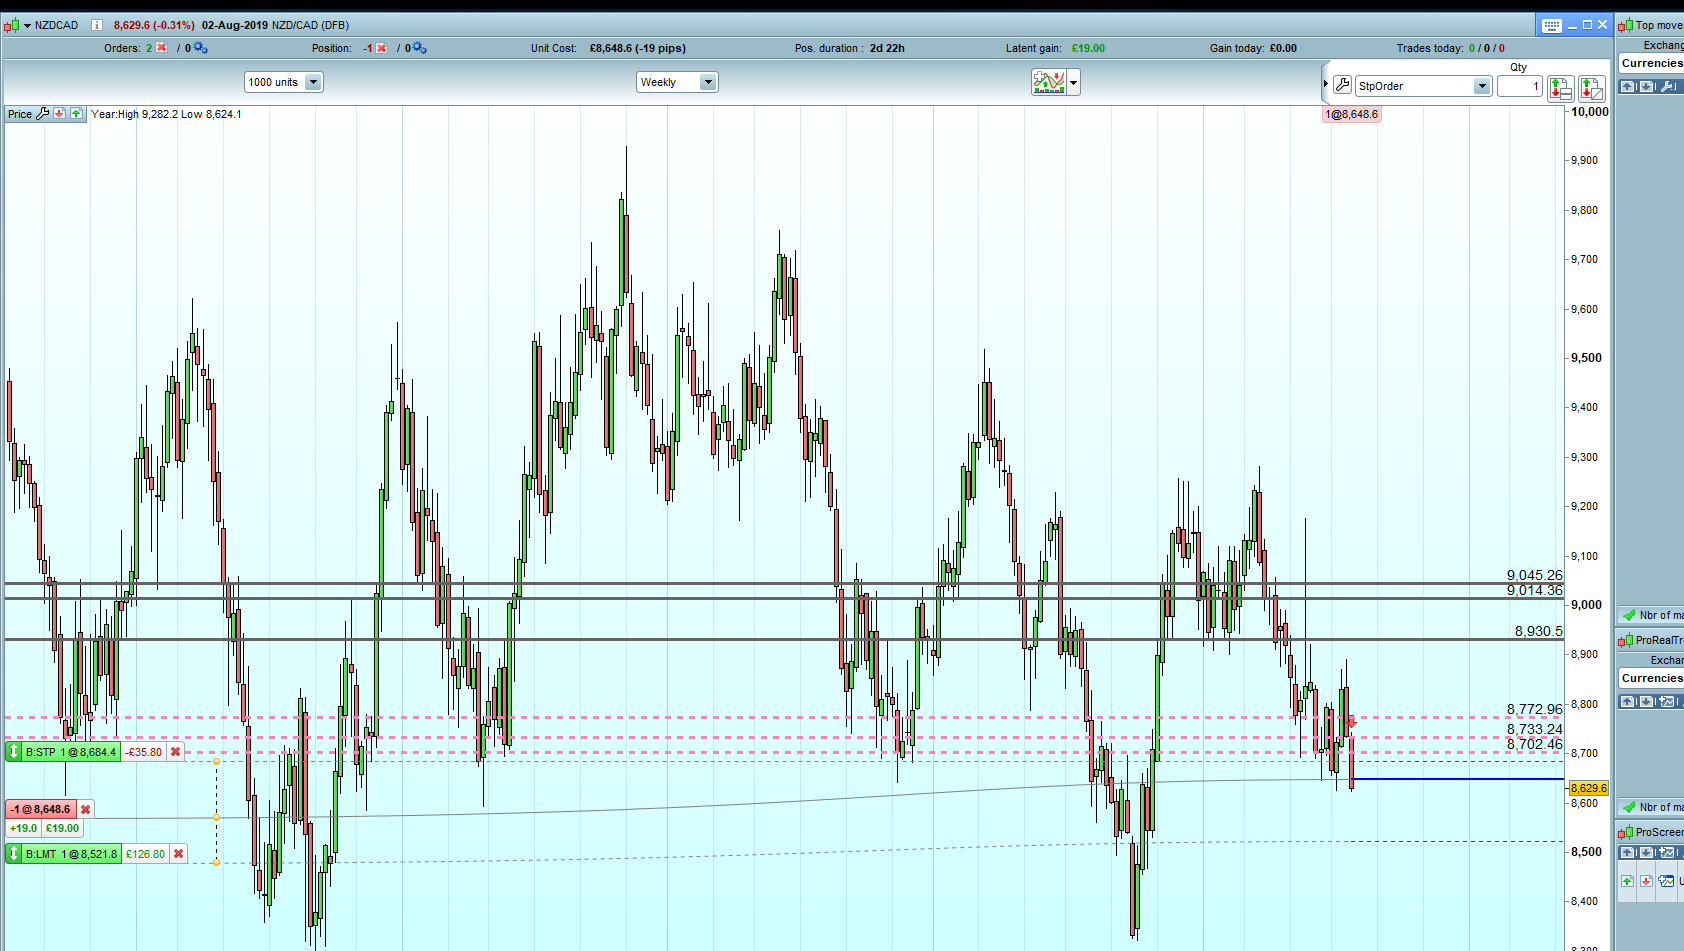The image size is (1684, 951).
Task: Open Currencies exchange dropdown in ProRealTrend panel
Action: click(1652, 678)
